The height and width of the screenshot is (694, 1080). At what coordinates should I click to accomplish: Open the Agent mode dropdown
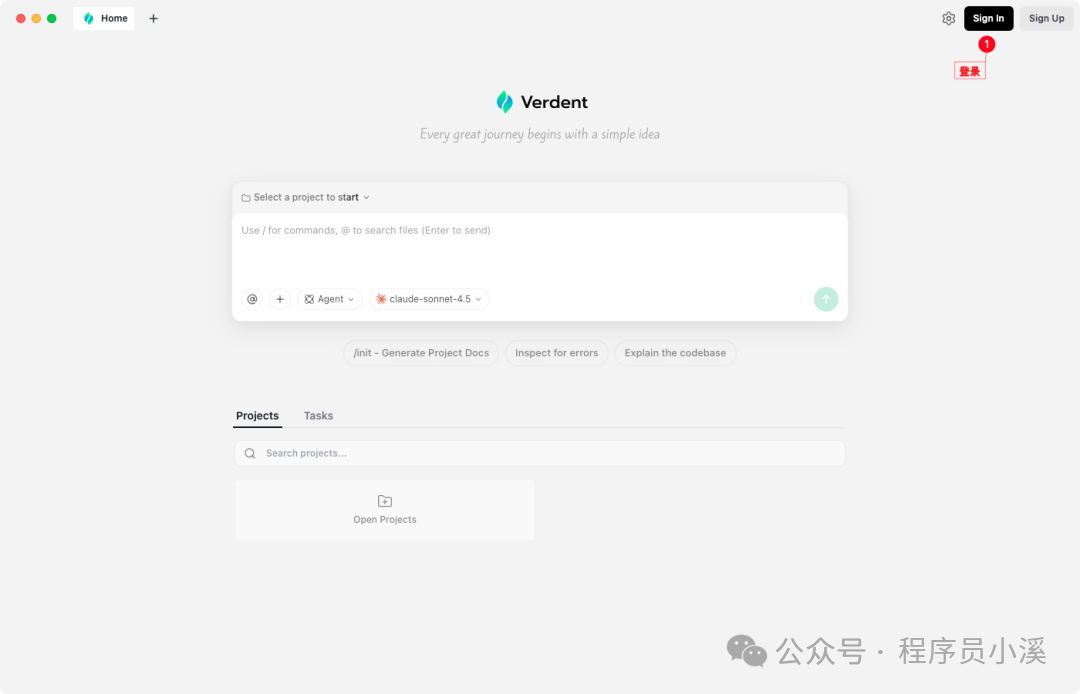point(329,299)
